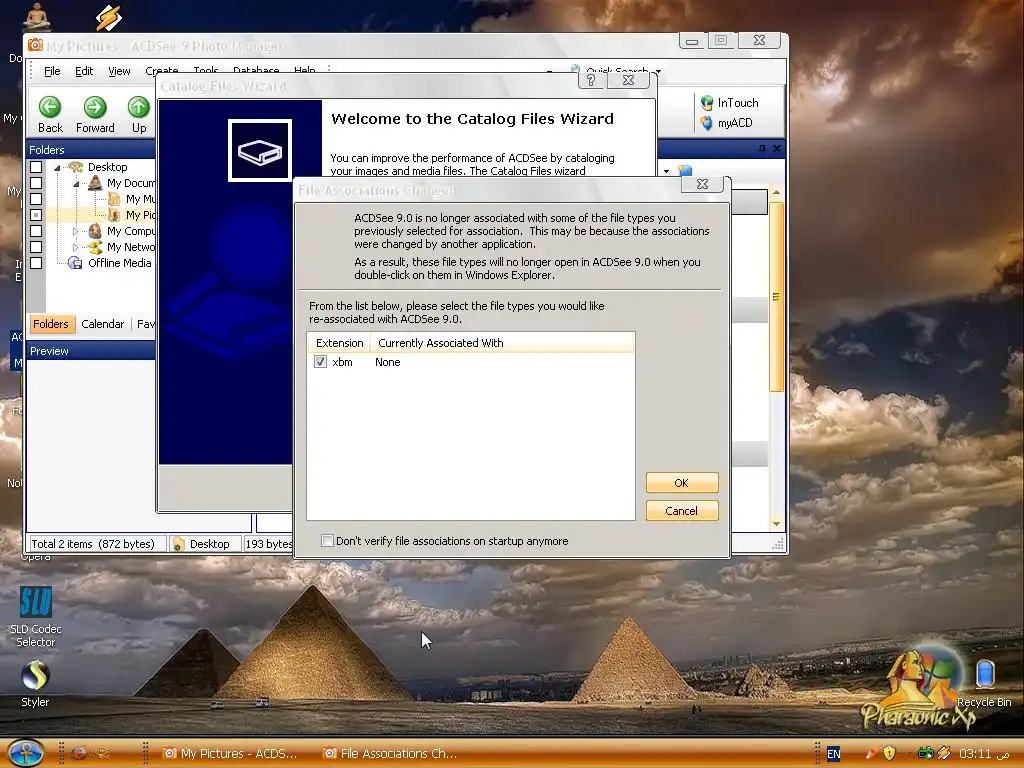
Task: Check the My Documents folder checkbox
Action: pos(36,183)
